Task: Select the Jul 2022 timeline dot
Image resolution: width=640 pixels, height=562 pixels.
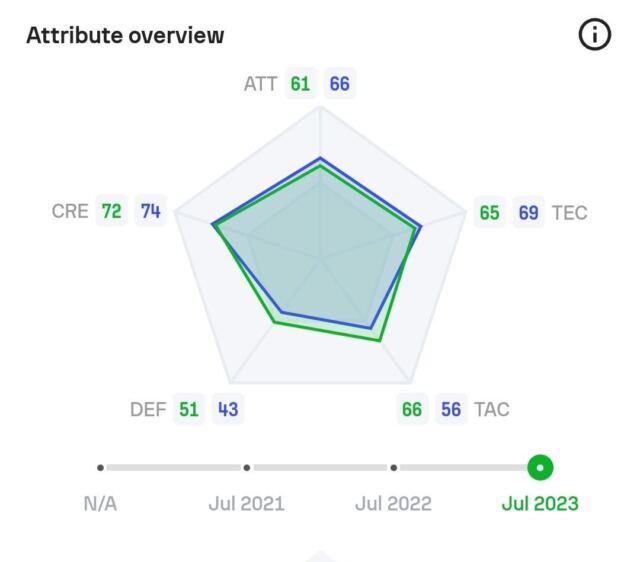Action: [x=393, y=468]
